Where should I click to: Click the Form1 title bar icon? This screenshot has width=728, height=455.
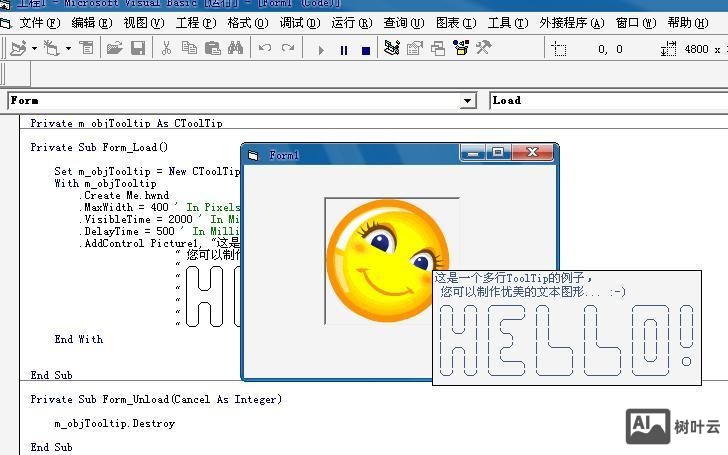pyautogui.click(x=254, y=156)
